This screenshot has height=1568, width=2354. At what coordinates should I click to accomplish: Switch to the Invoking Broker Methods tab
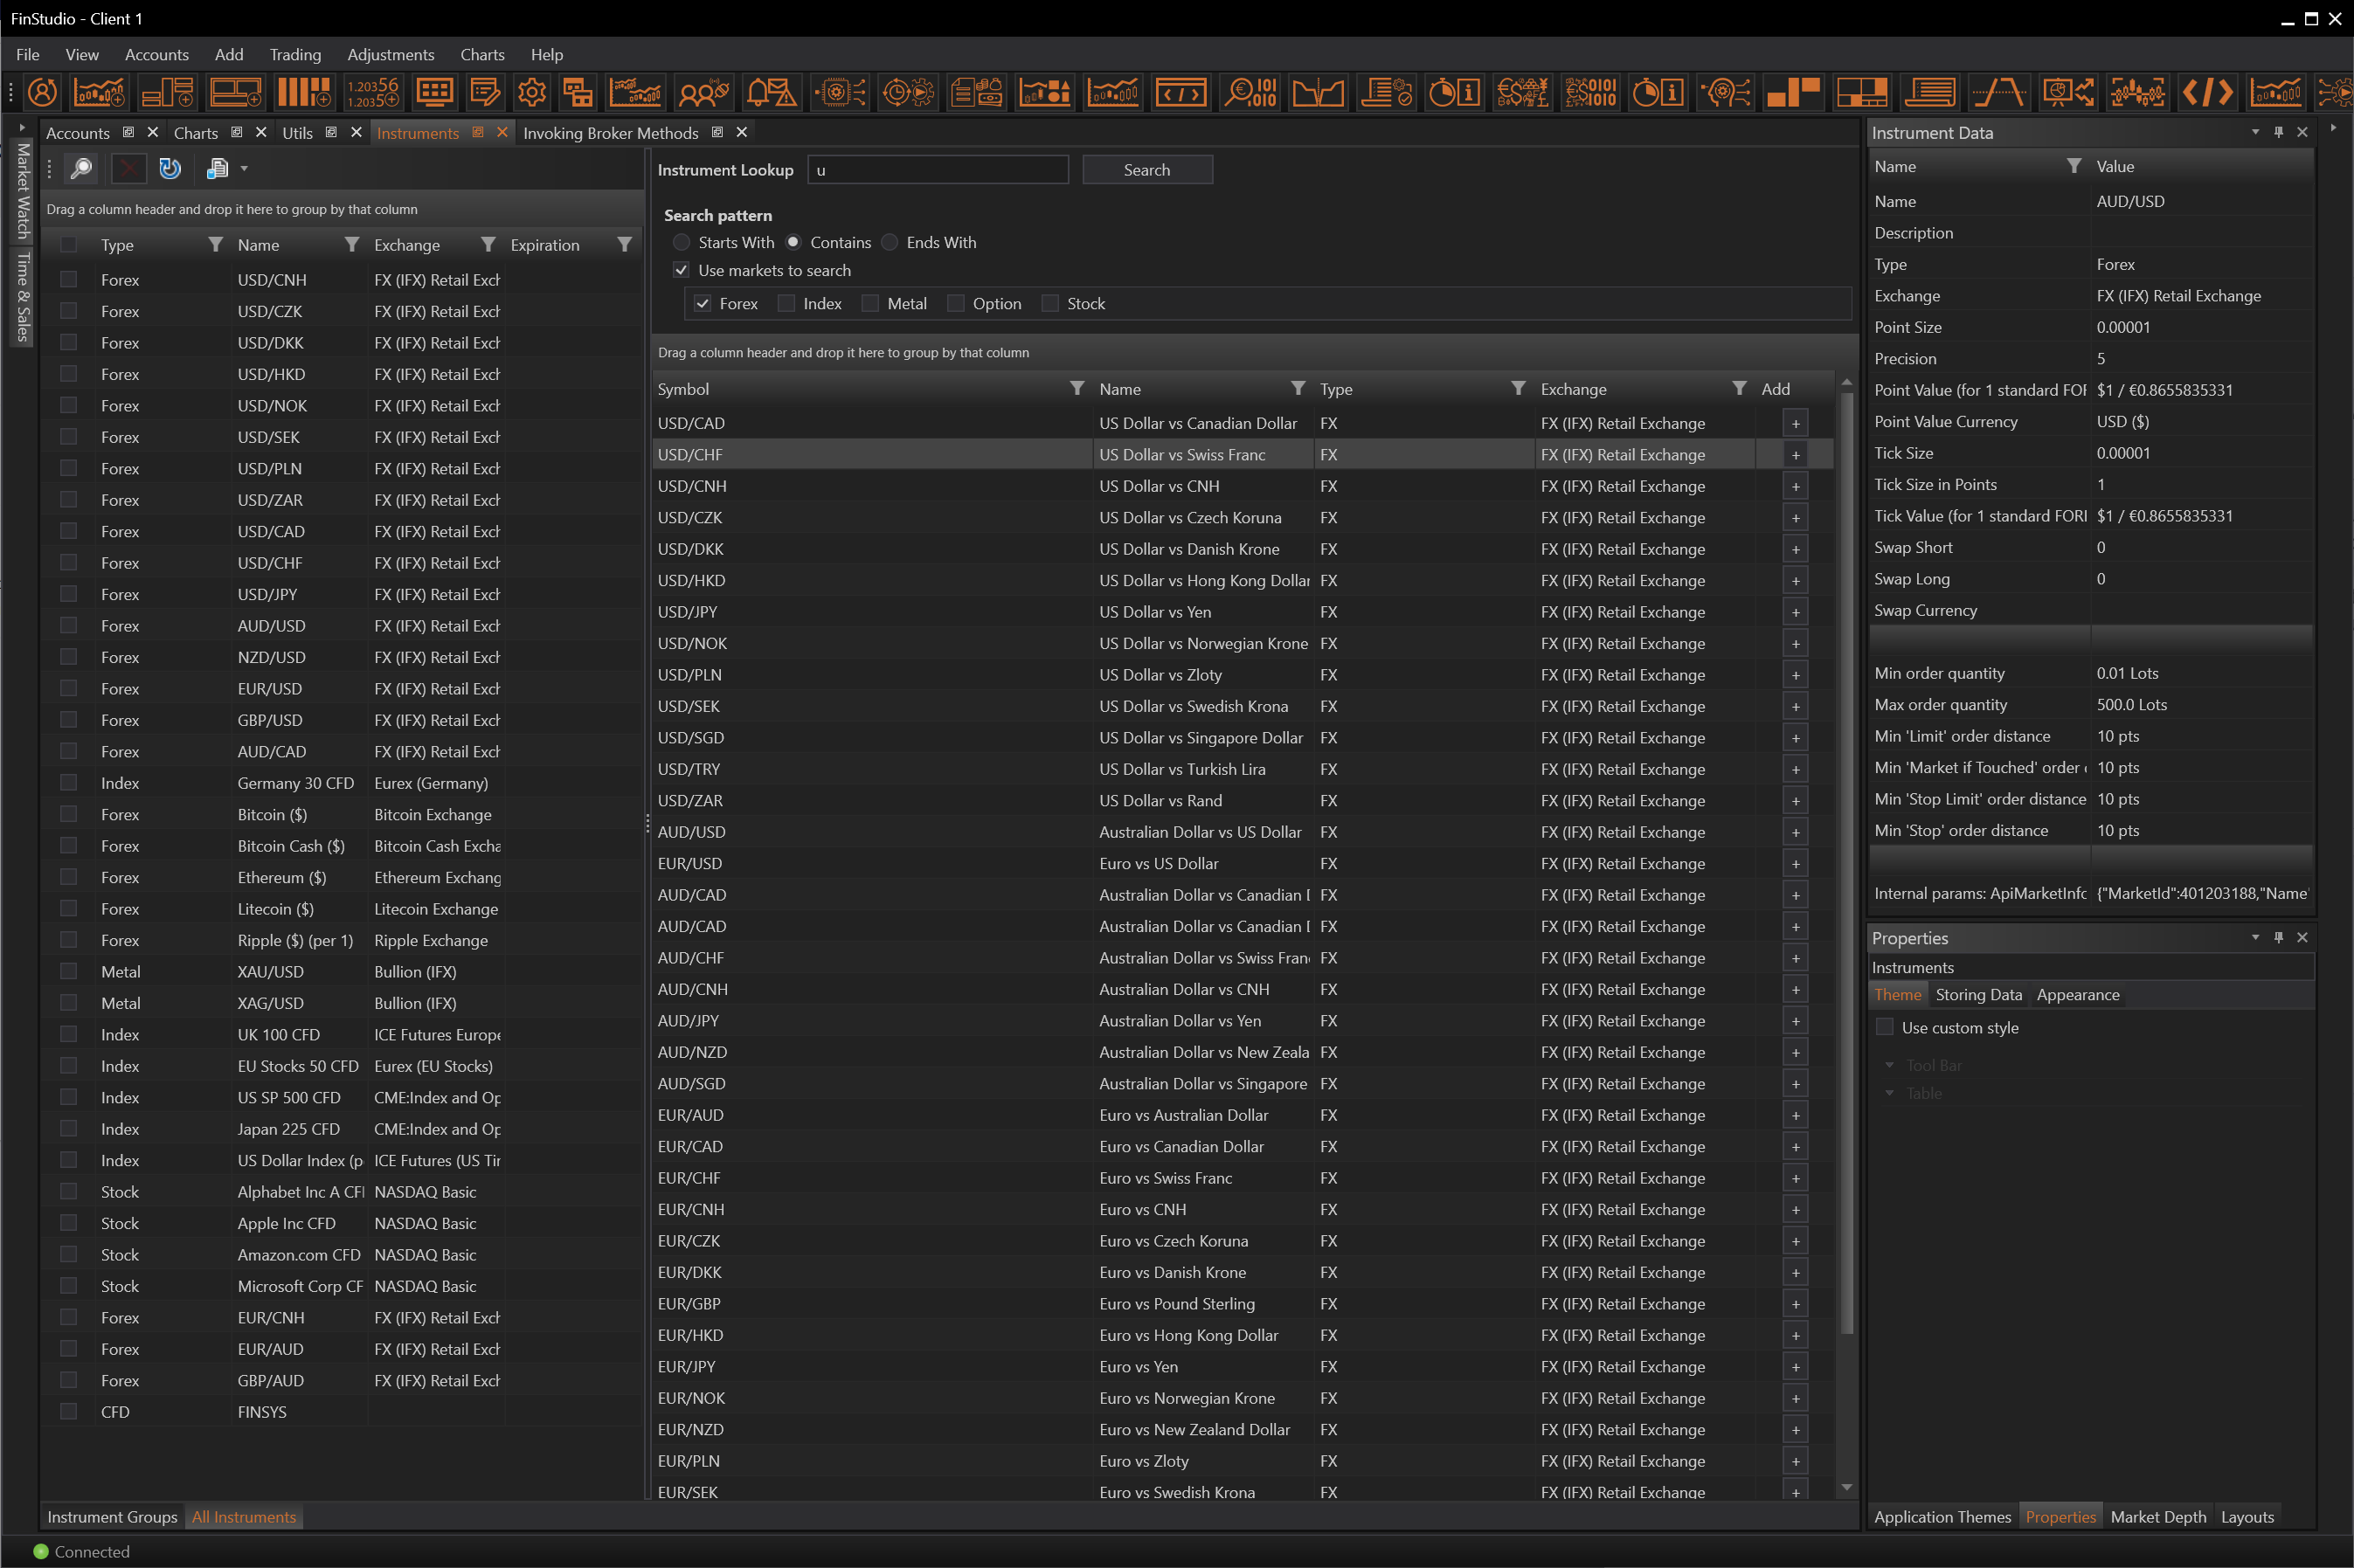click(x=610, y=133)
